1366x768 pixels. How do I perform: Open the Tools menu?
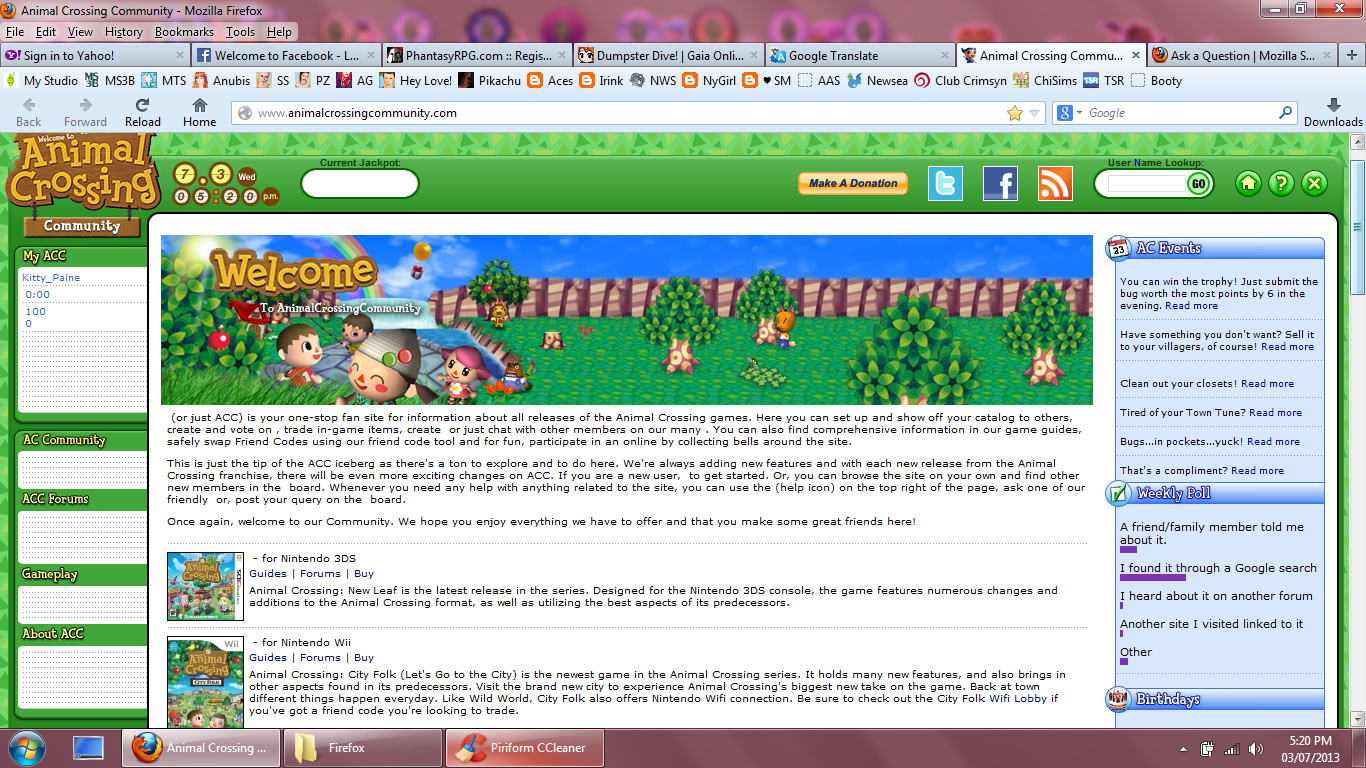pyautogui.click(x=241, y=32)
